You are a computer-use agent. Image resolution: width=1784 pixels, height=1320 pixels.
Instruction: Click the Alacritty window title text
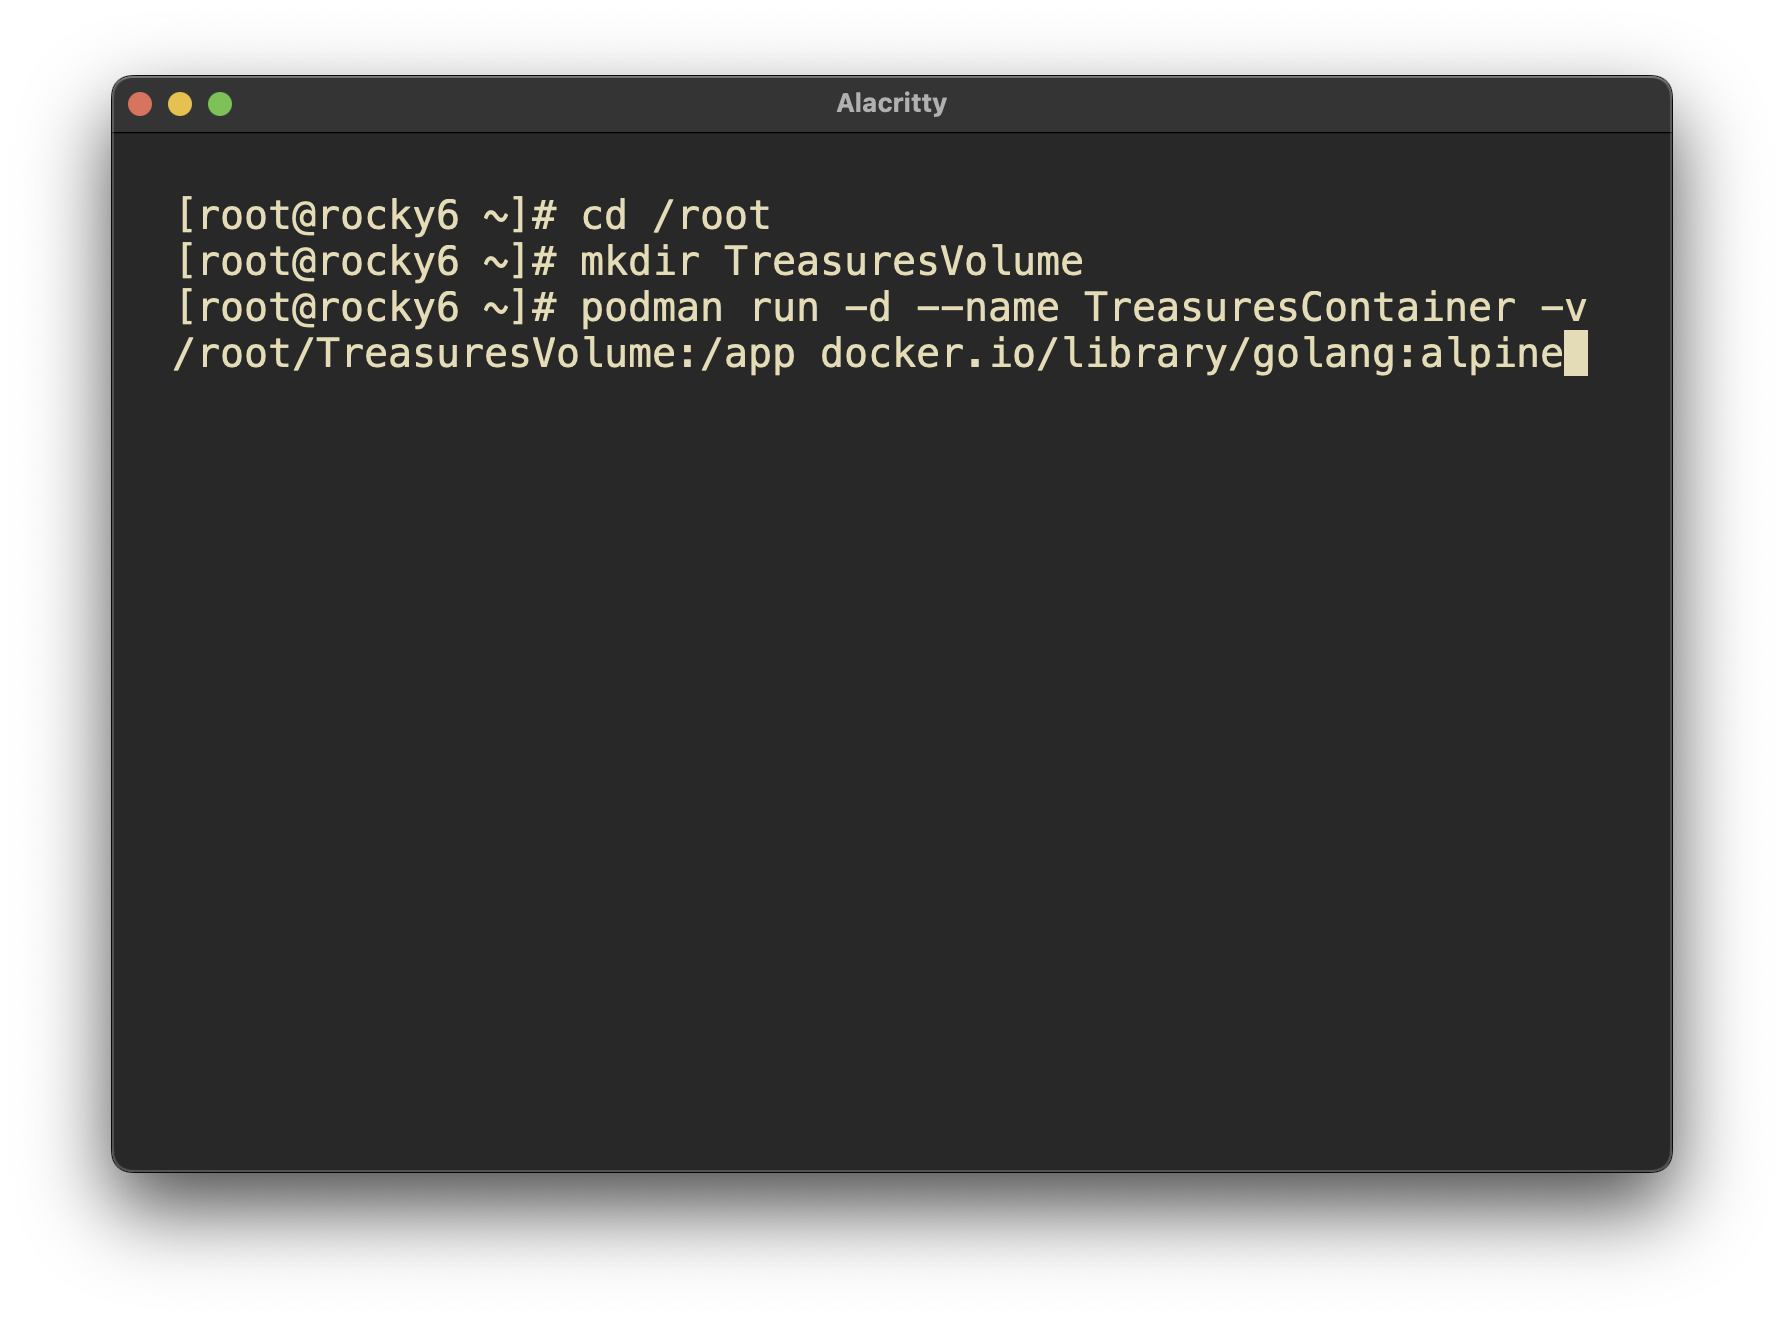[891, 104]
